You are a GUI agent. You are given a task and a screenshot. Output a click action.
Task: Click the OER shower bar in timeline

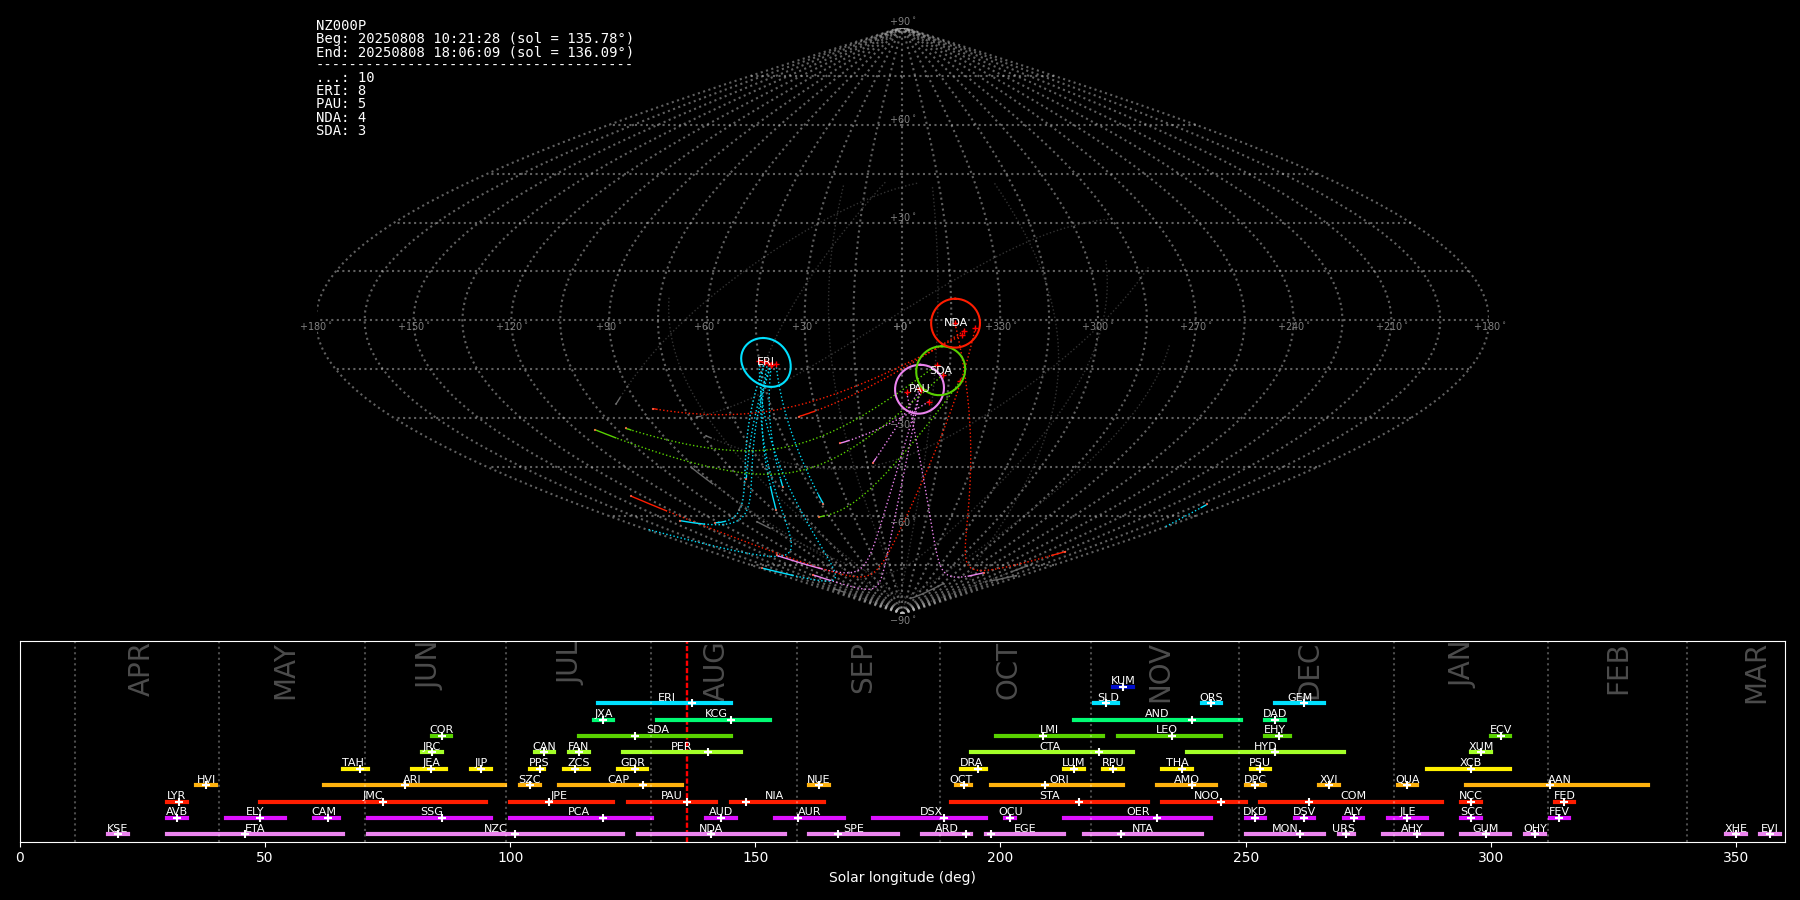(x=1137, y=818)
